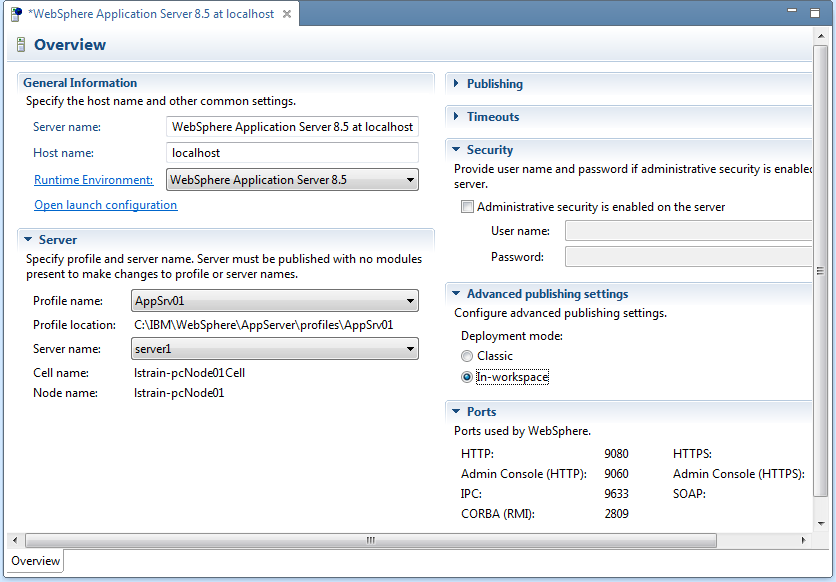Click the horizontal scrollbar thumb

[370, 540]
